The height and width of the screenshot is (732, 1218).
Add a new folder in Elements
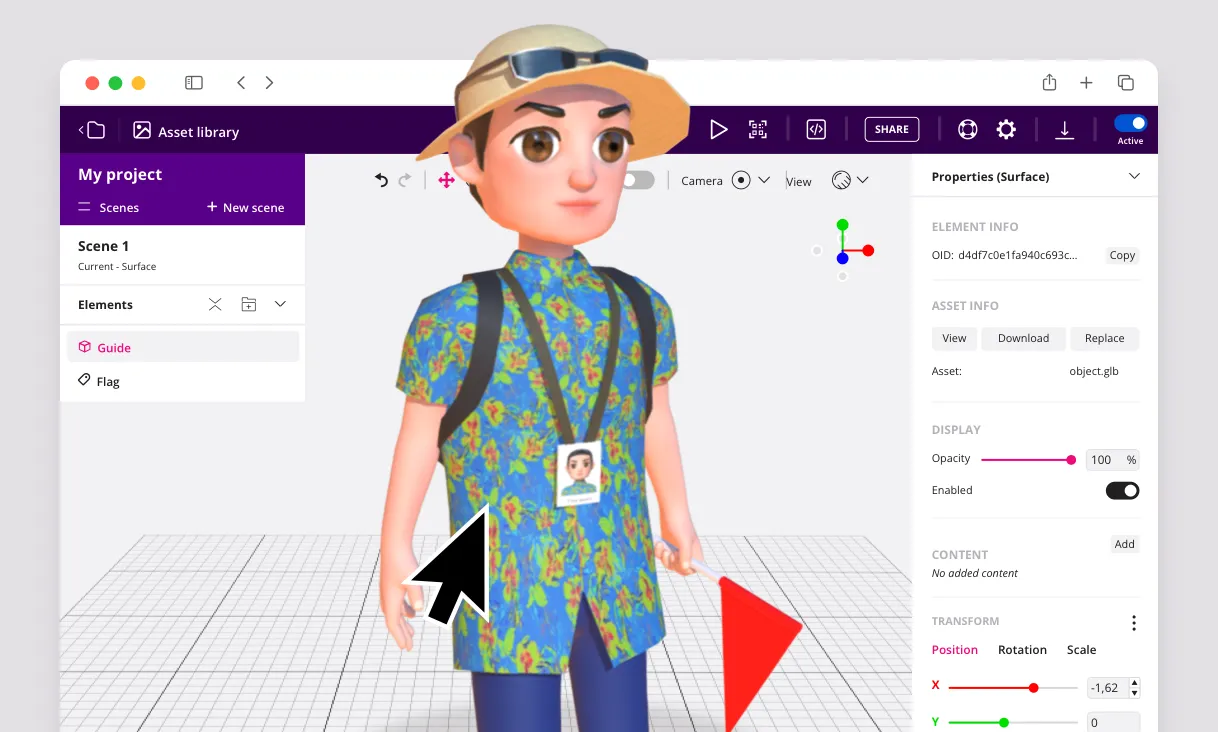tap(249, 304)
